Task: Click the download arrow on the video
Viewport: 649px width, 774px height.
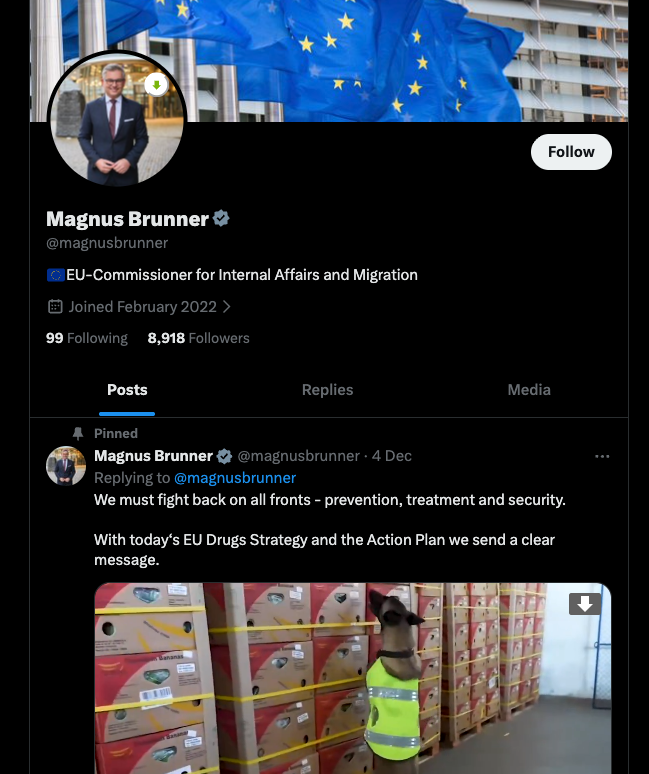Action: point(585,604)
